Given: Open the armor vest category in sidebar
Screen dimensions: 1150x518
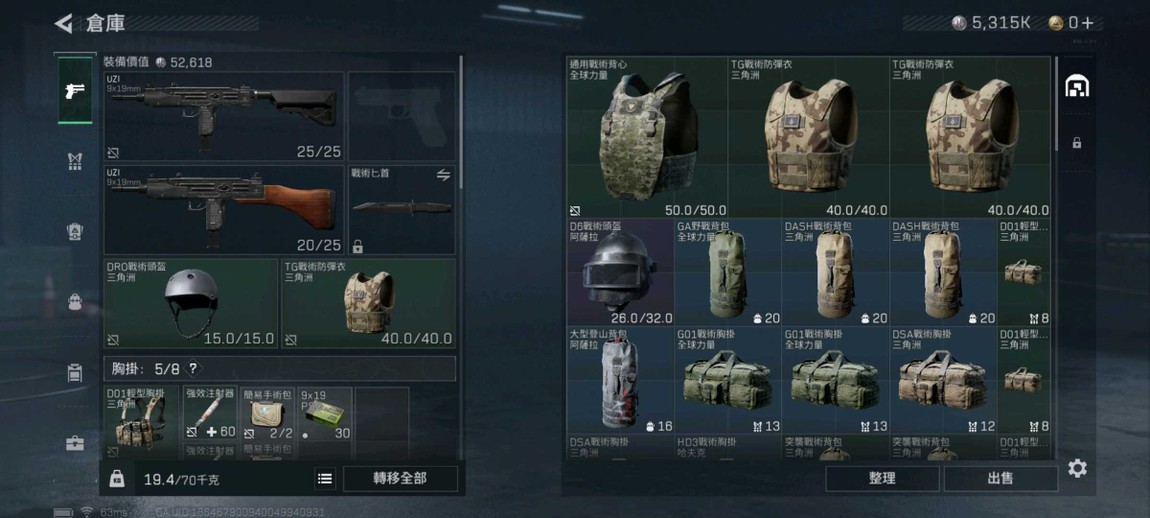Looking at the screenshot, I should tap(75, 161).
